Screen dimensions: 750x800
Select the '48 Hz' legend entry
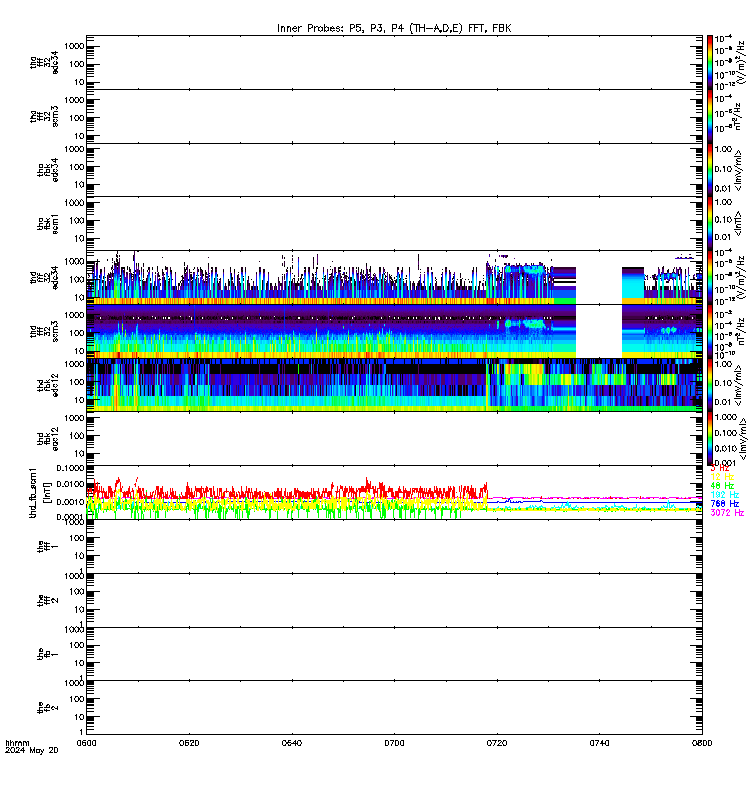(722, 486)
